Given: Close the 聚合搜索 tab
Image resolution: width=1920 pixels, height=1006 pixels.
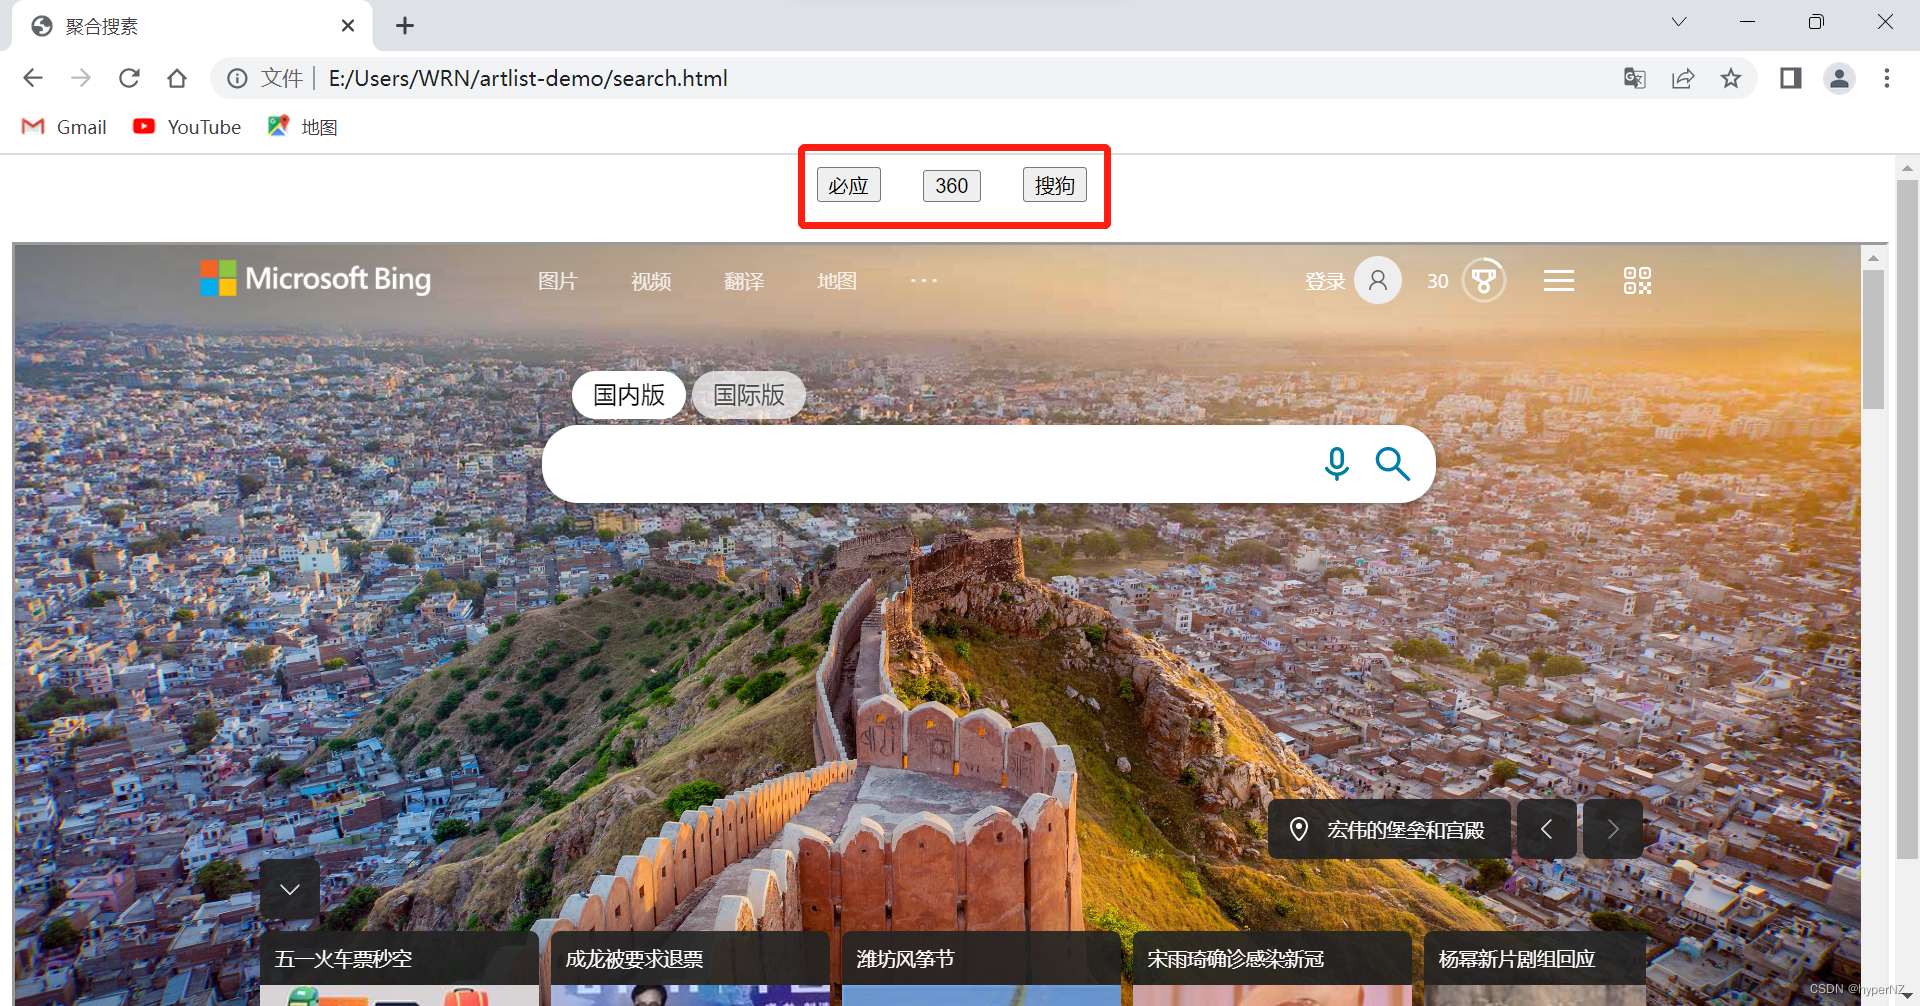Looking at the screenshot, I should (x=348, y=26).
